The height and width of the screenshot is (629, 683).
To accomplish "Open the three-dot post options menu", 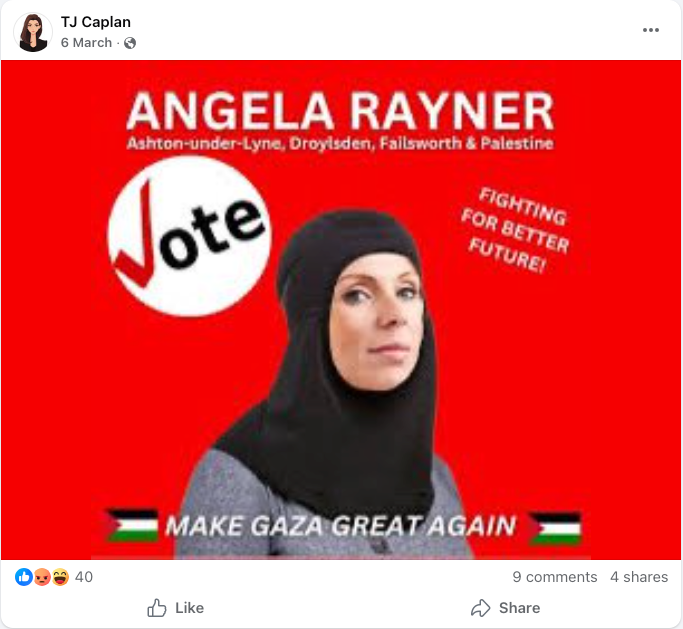I will pos(651,30).
